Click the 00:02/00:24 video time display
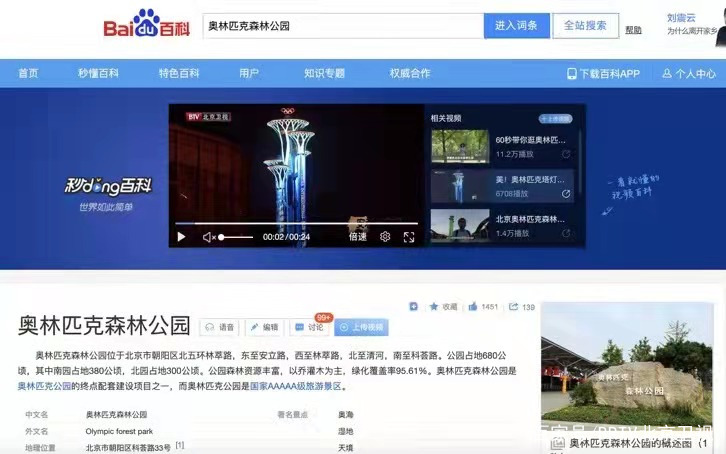726x454 pixels. click(x=286, y=237)
